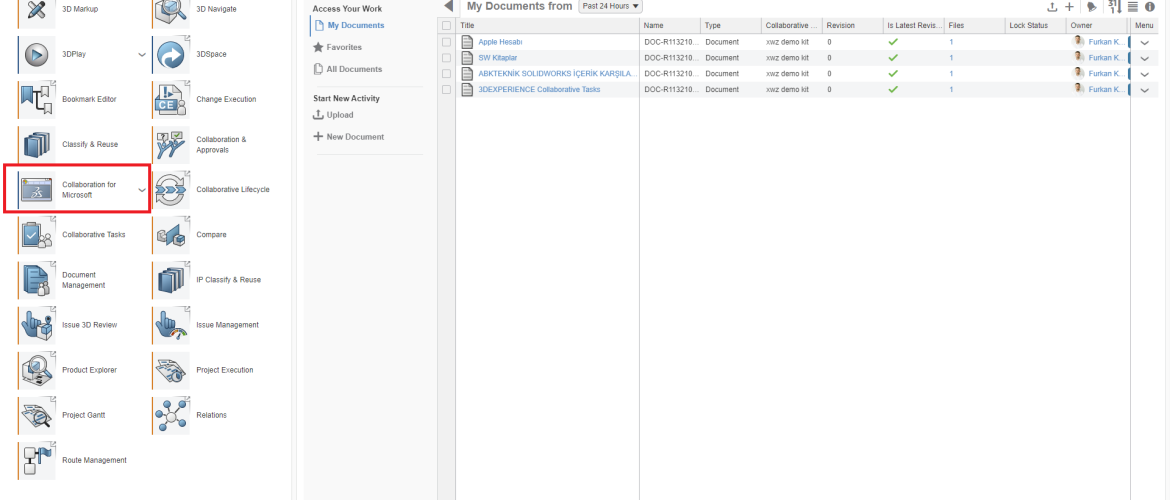1170x500 pixels.
Task: Collapse the side panel with the left arrow
Action: coord(449,7)
